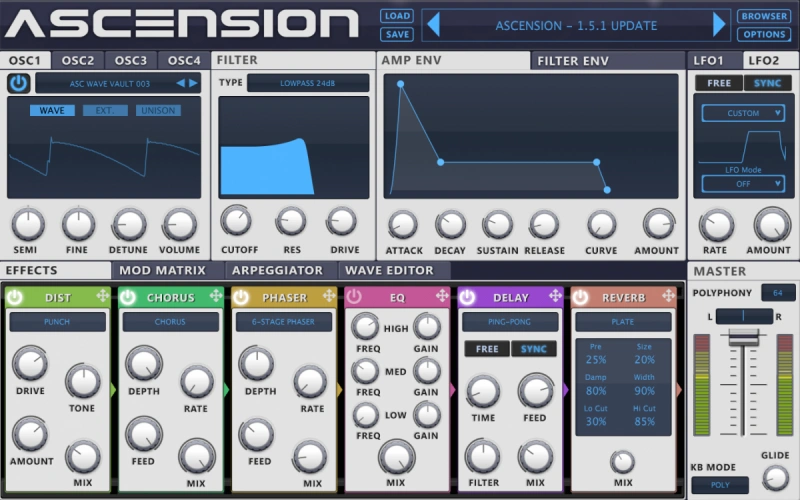Click the delay TIME knob

[483, 391]
